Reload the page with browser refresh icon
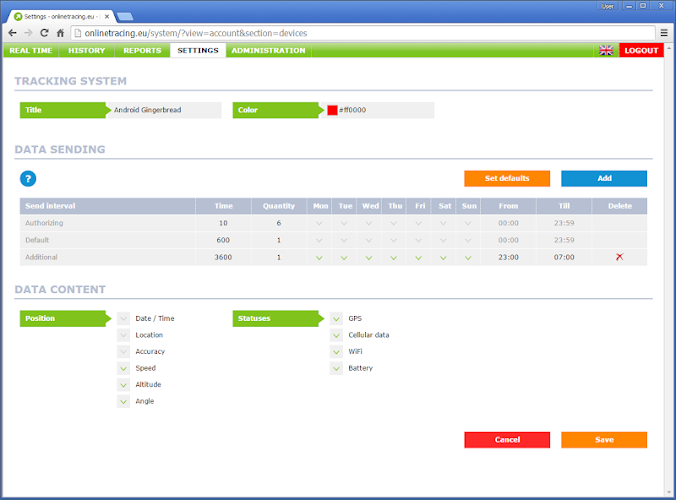Screen dimensions: 676x500 (44, 32)
